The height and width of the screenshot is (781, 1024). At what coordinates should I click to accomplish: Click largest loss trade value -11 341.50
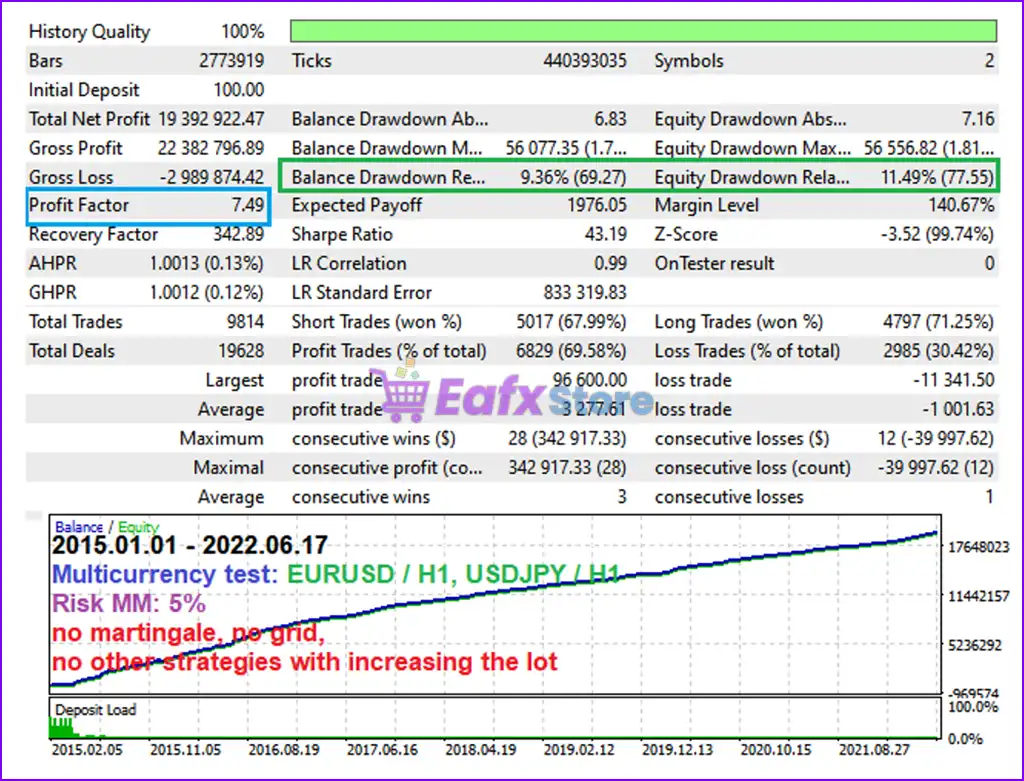click(x=954, y=380)
